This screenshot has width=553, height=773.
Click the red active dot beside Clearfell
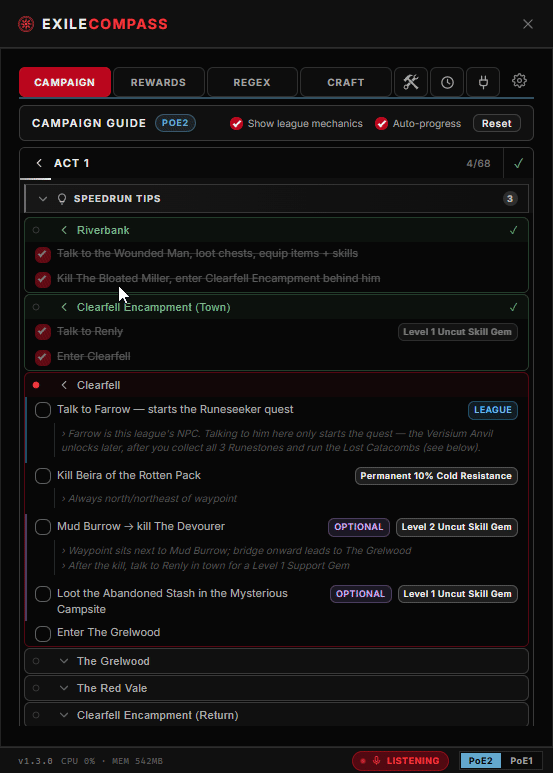point(36,385)
